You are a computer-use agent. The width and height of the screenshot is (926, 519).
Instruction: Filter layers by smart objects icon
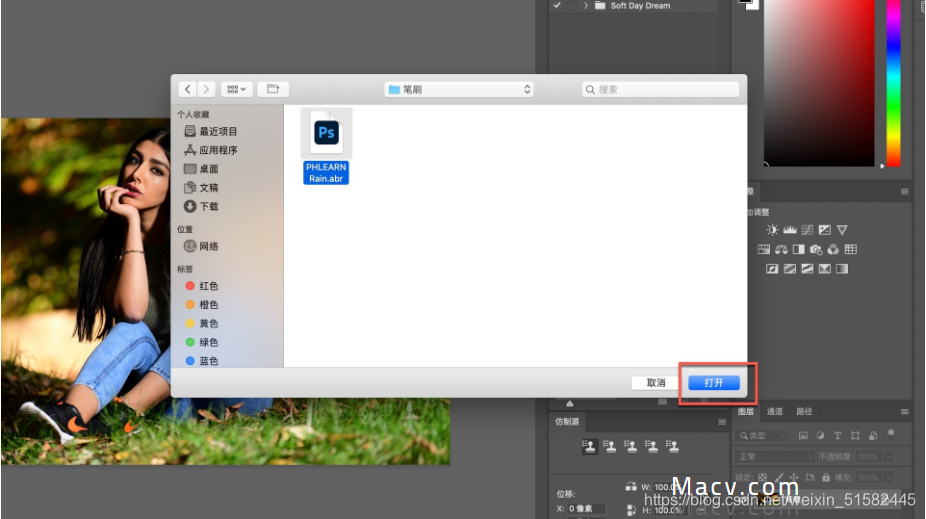(873, 436)
